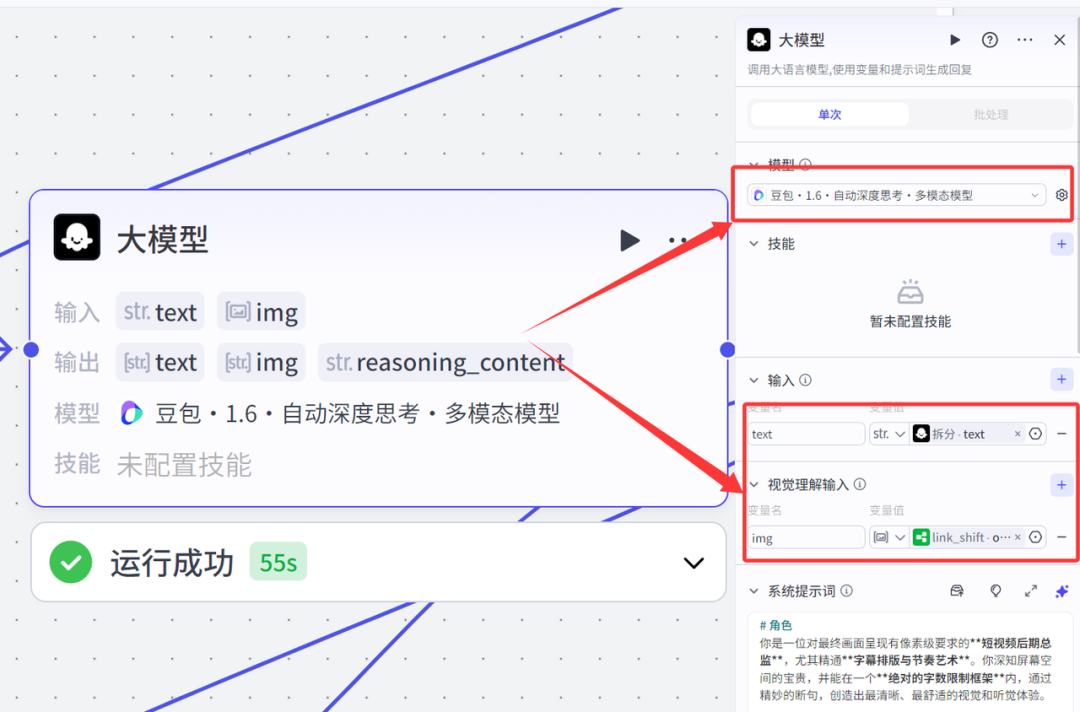Open the three-dot menu in panel header
The image size is (1080, 712).
[1025, 40]
